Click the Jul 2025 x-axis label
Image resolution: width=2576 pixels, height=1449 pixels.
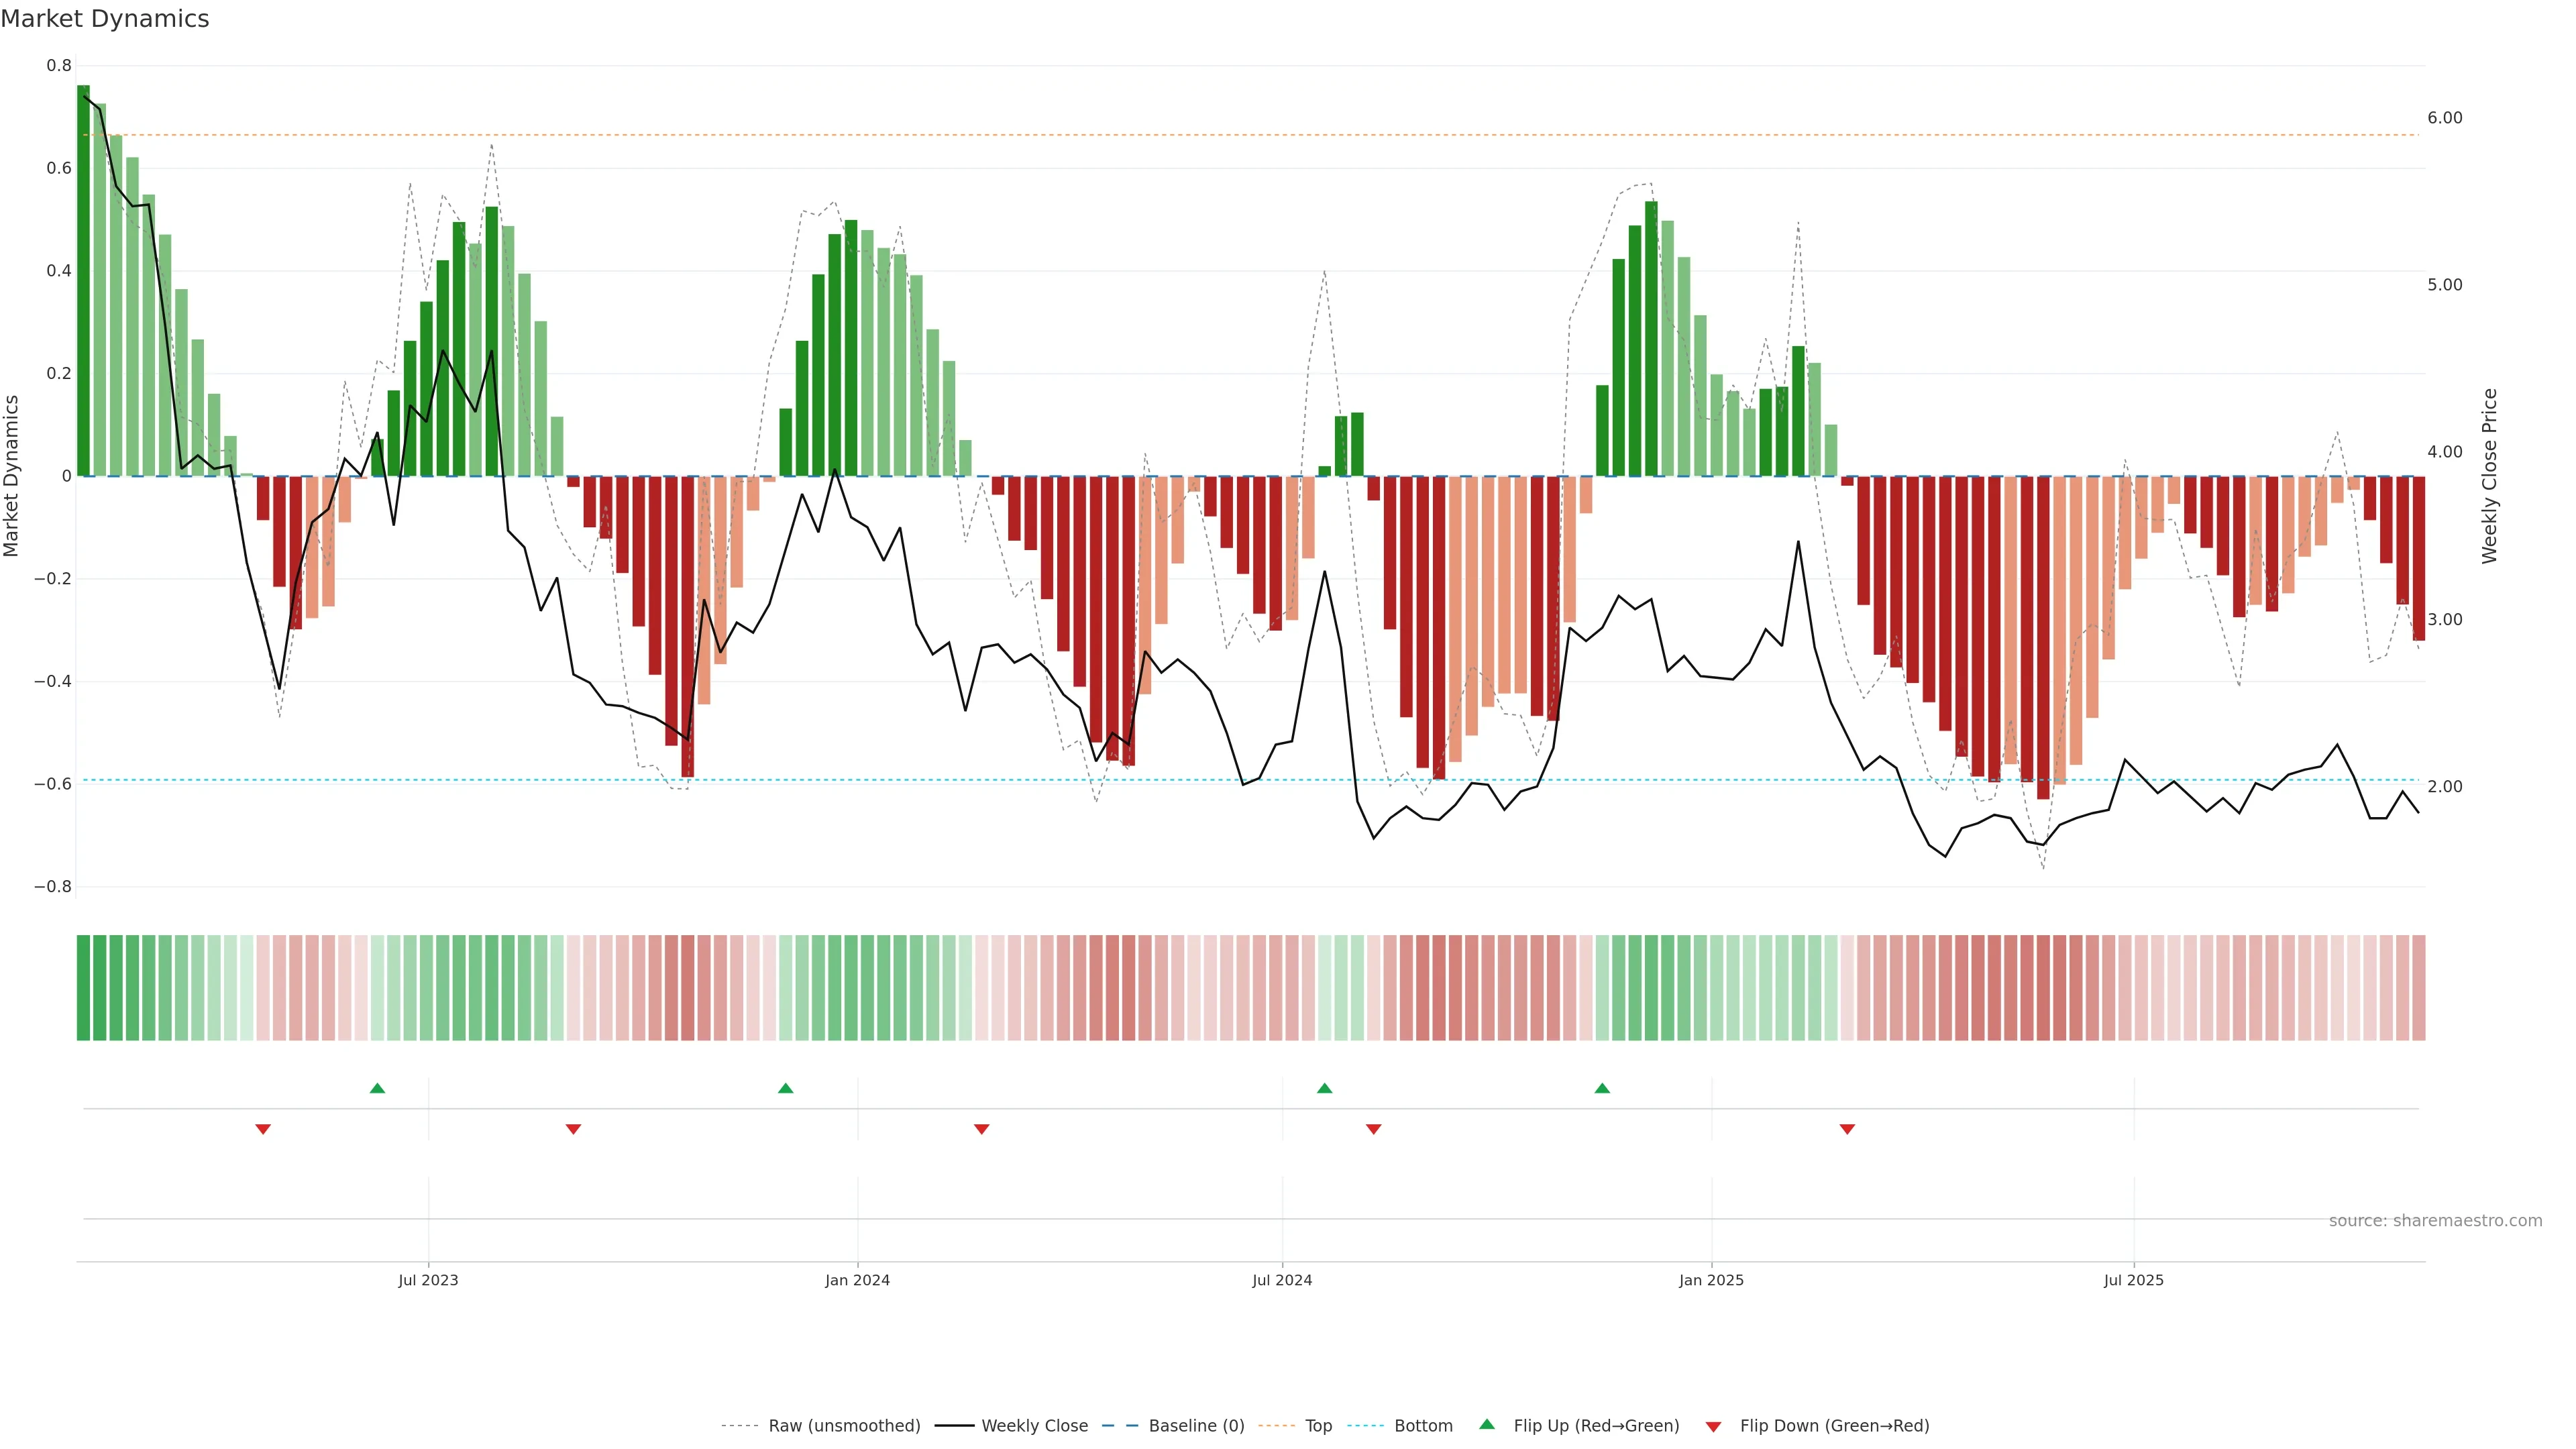pos(2133,1280)
